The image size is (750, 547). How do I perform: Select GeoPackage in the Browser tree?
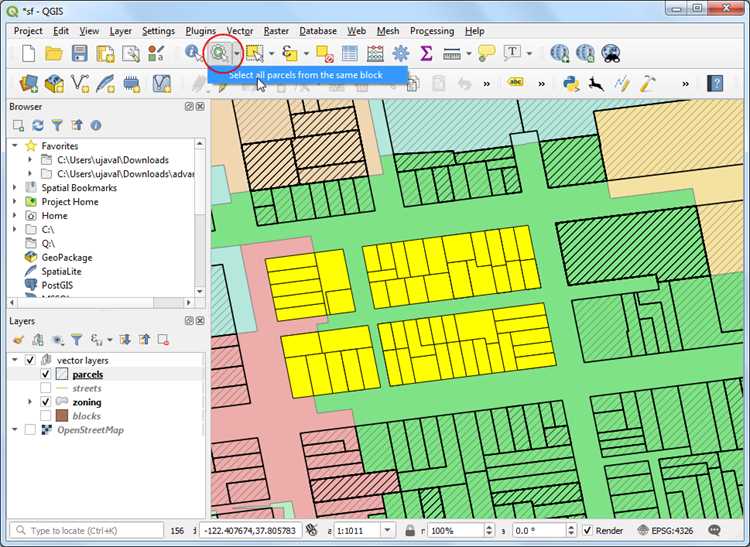click(66, 257)
